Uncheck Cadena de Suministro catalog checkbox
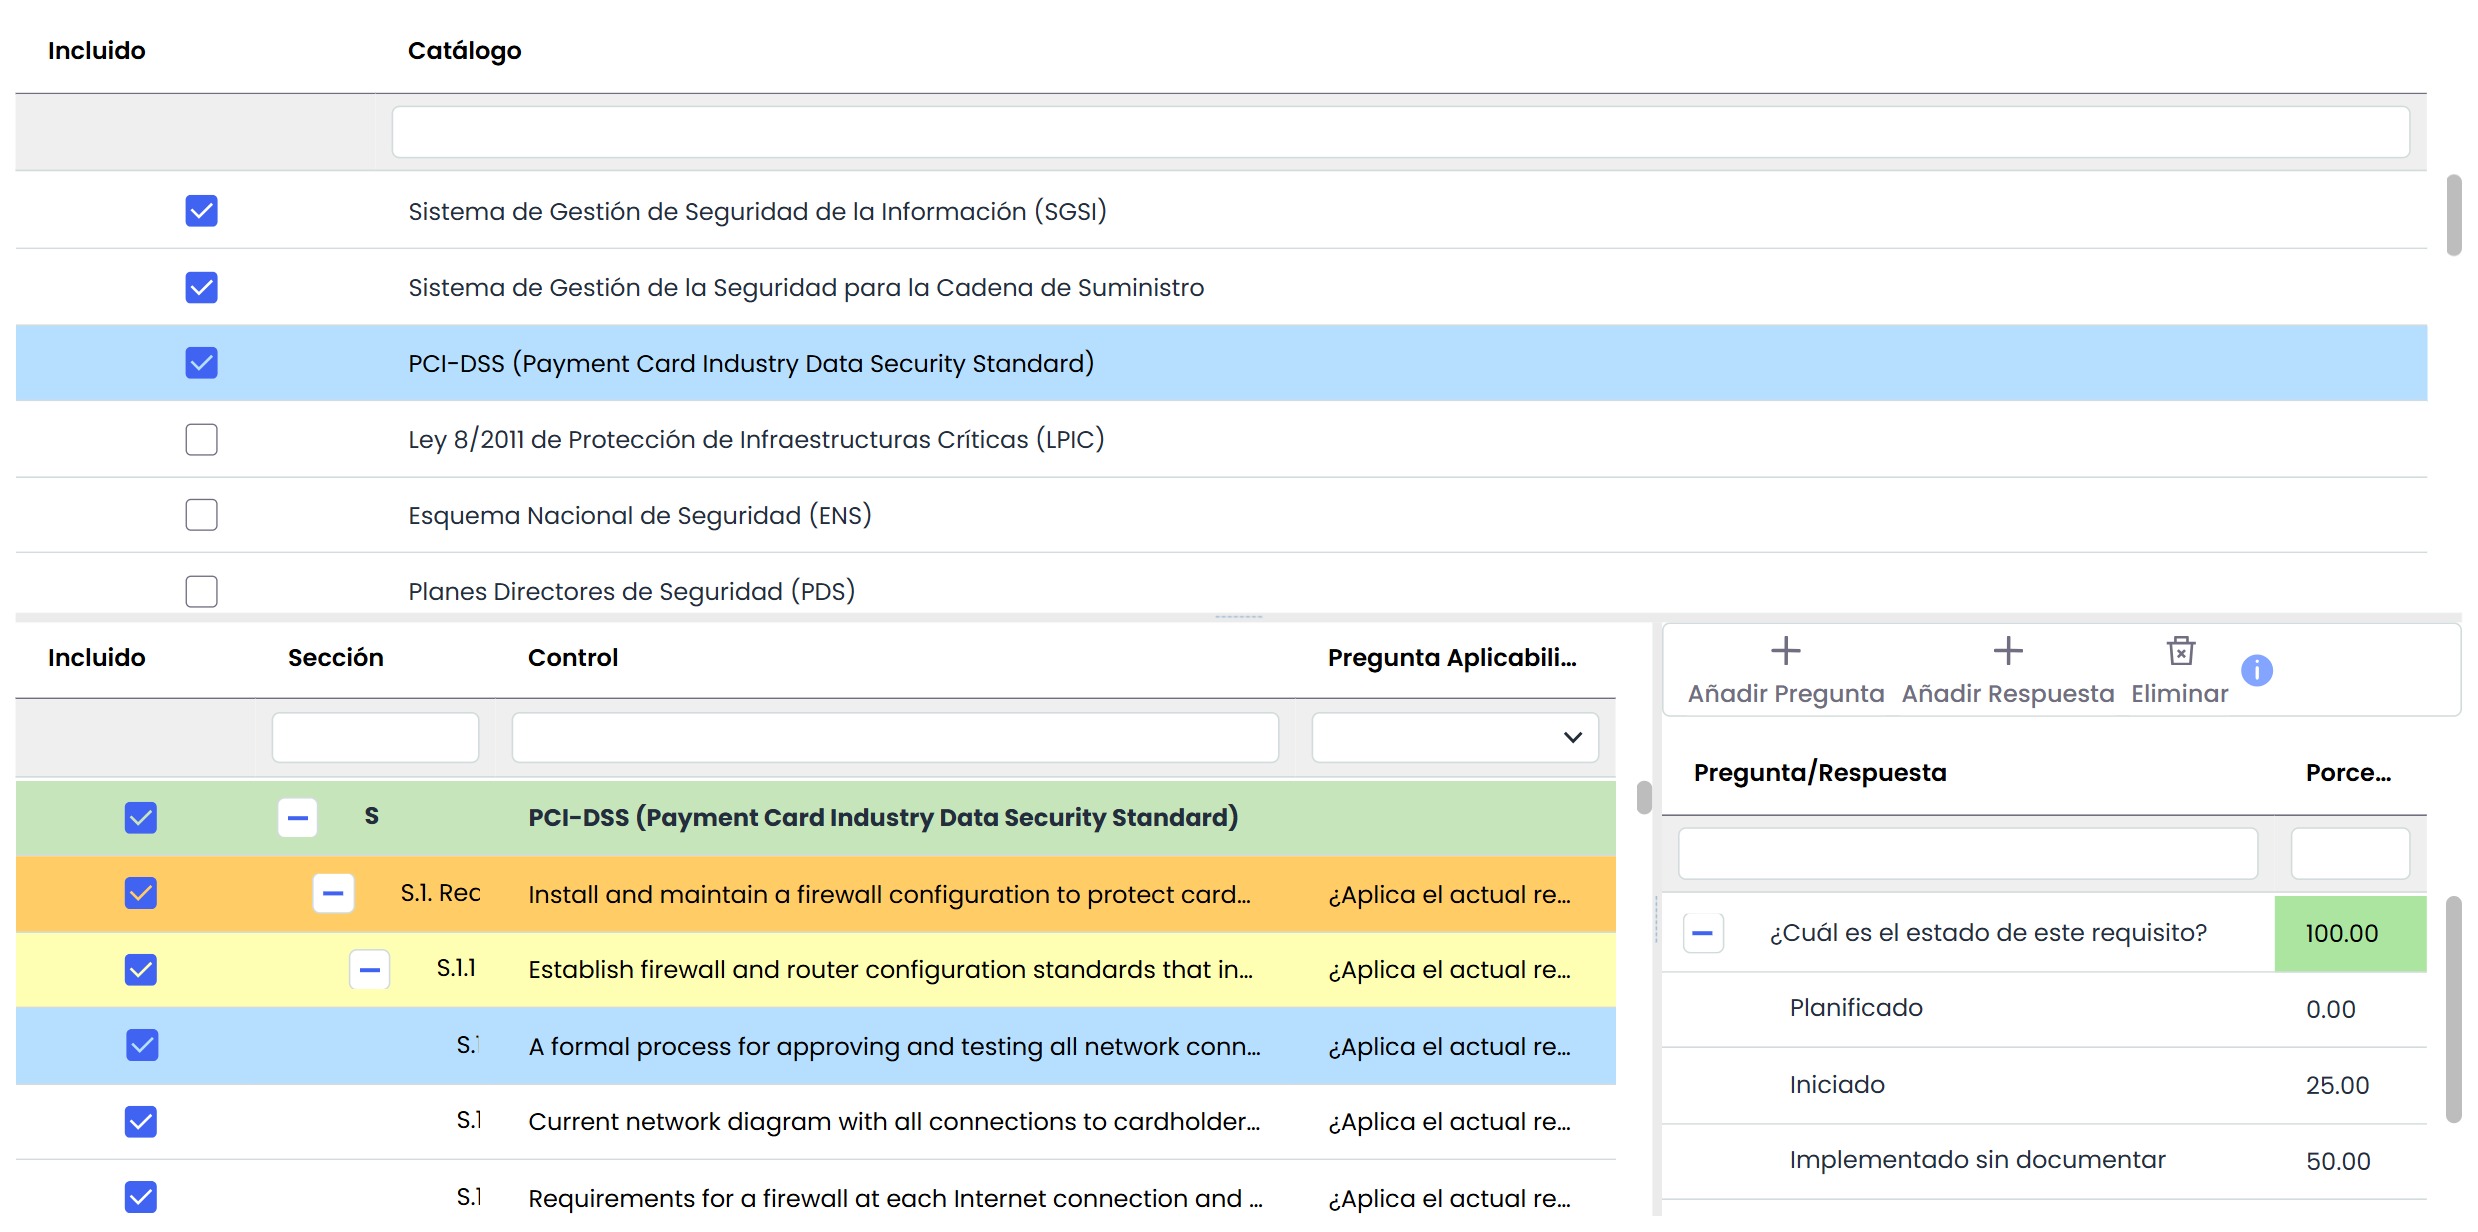The image size is (2478, 1232). tap(201, 287)
